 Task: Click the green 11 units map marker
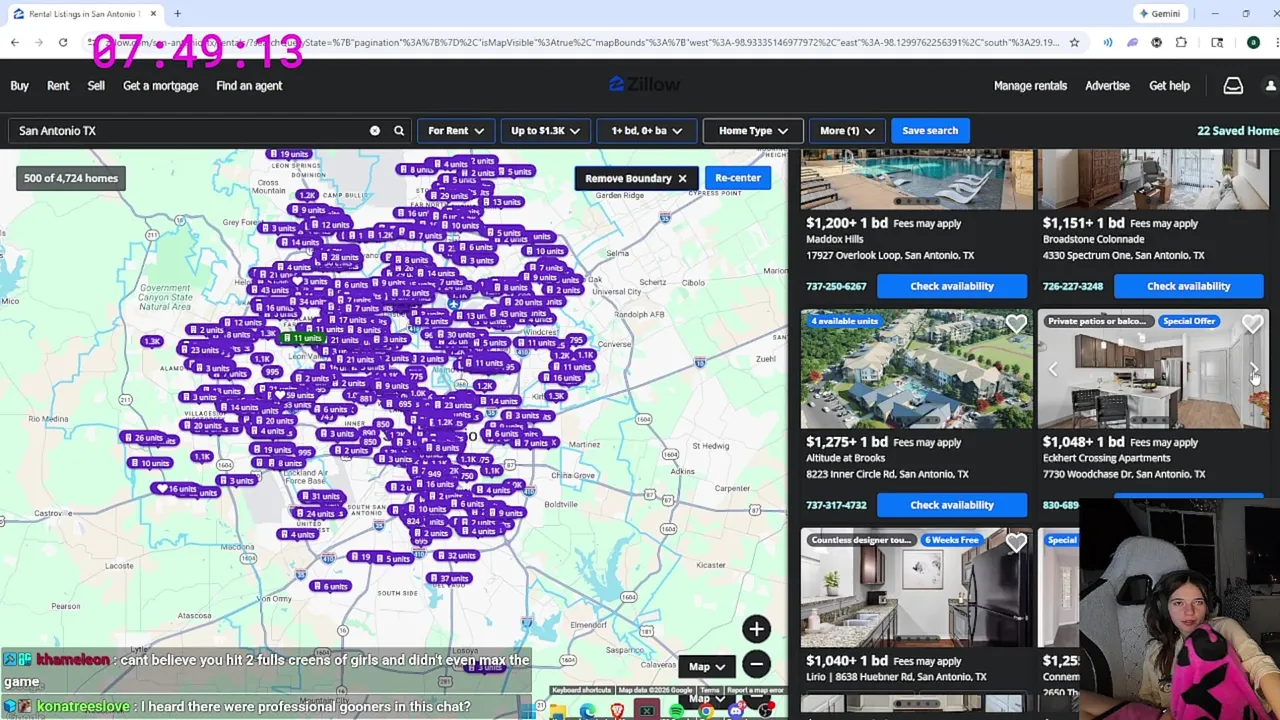pos(302,339)
